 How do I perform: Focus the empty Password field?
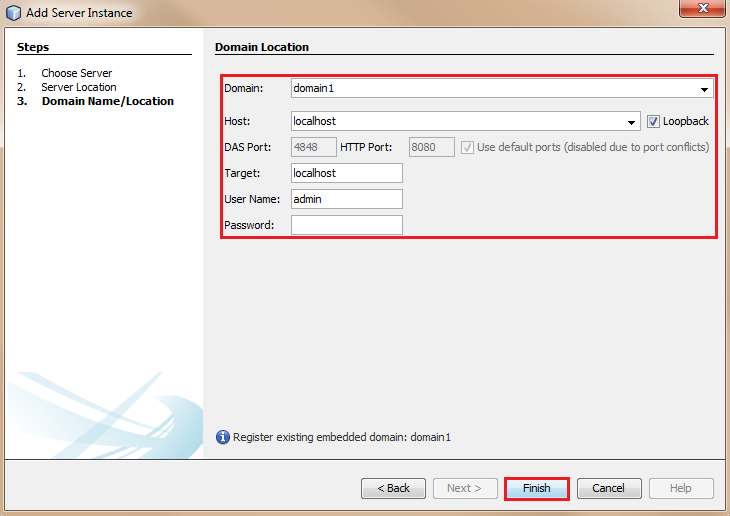coord(347,225)
